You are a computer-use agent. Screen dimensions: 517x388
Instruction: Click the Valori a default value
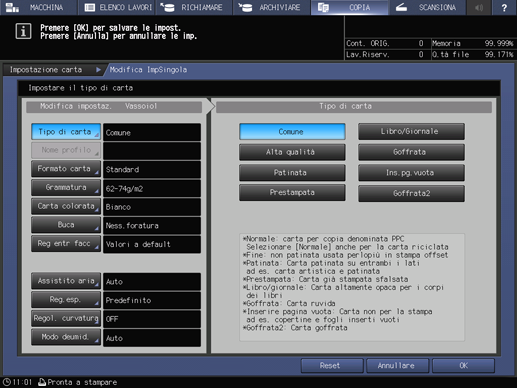[x=152, y=244]
